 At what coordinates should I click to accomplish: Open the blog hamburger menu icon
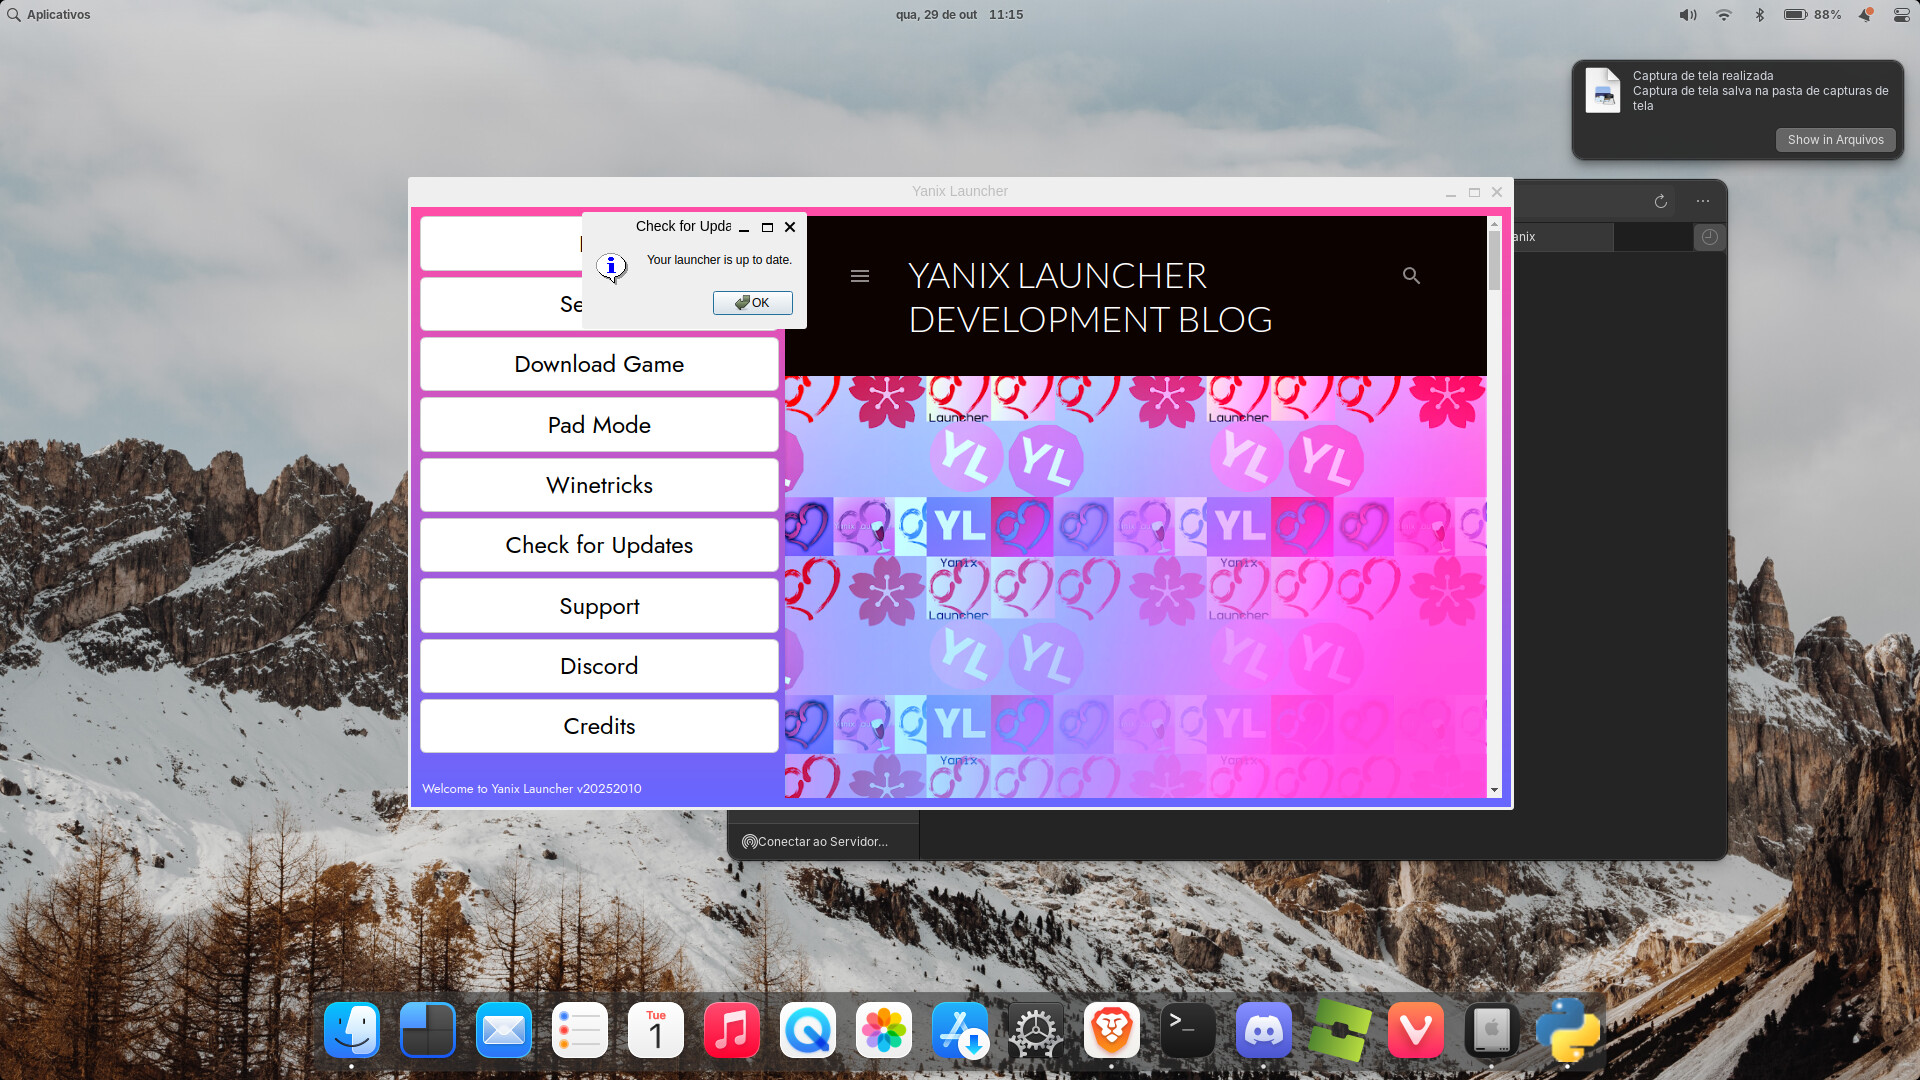pos(859,276)
